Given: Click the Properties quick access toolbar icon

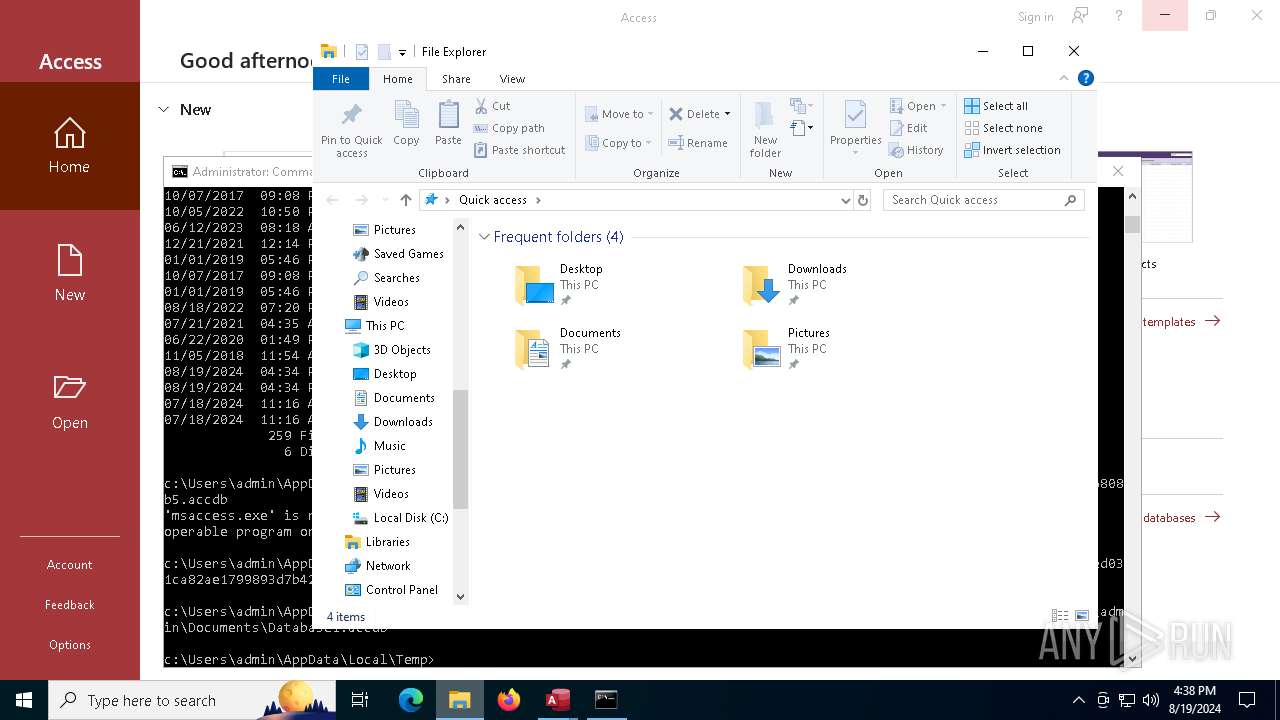Looking at the screenshot, I should point(362,52).
